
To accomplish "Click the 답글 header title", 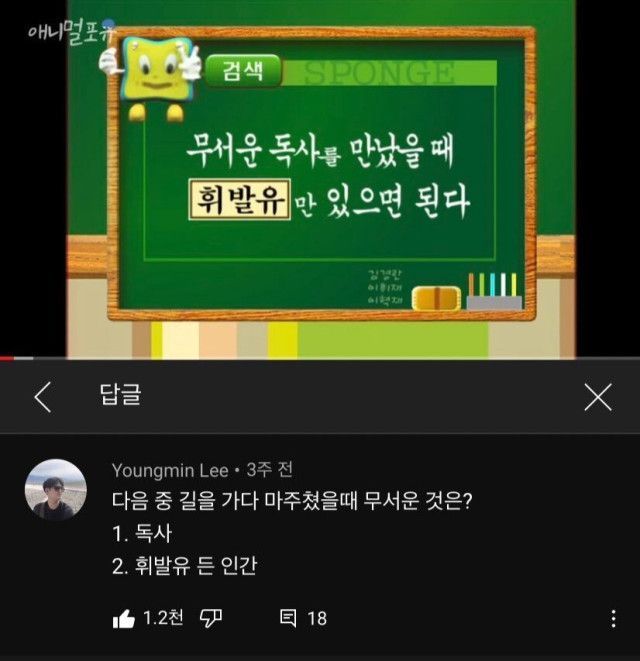I will point(120,395).
